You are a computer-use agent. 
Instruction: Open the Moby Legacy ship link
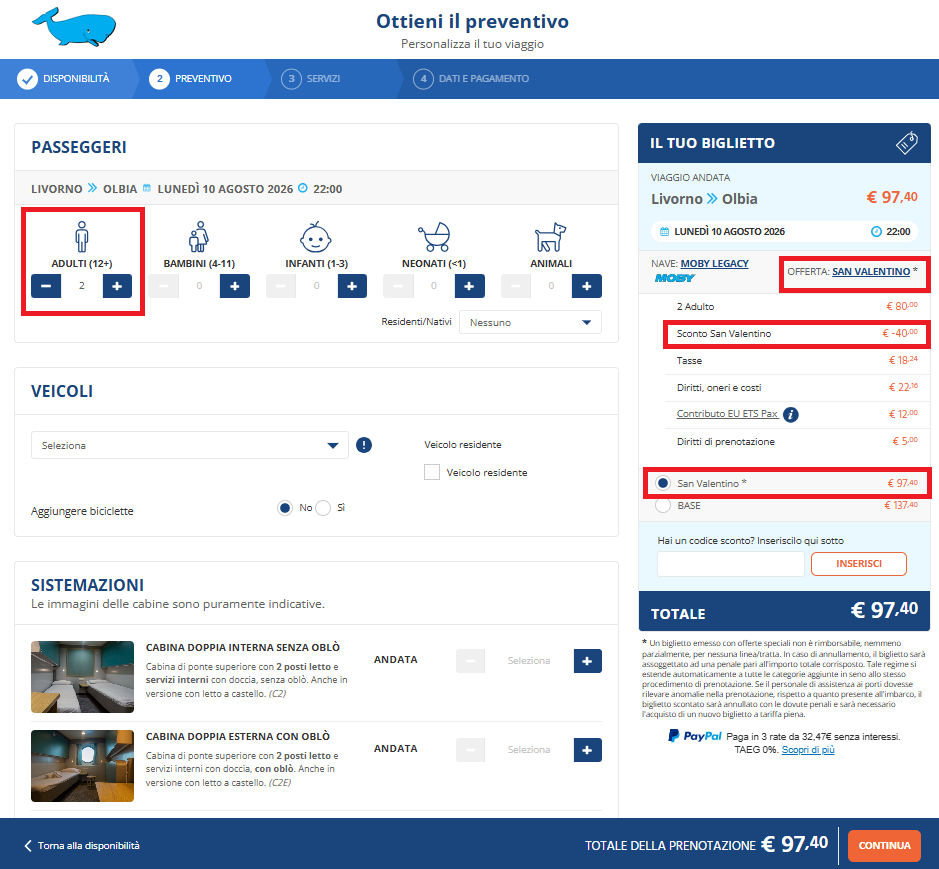[x=715, y=263]
